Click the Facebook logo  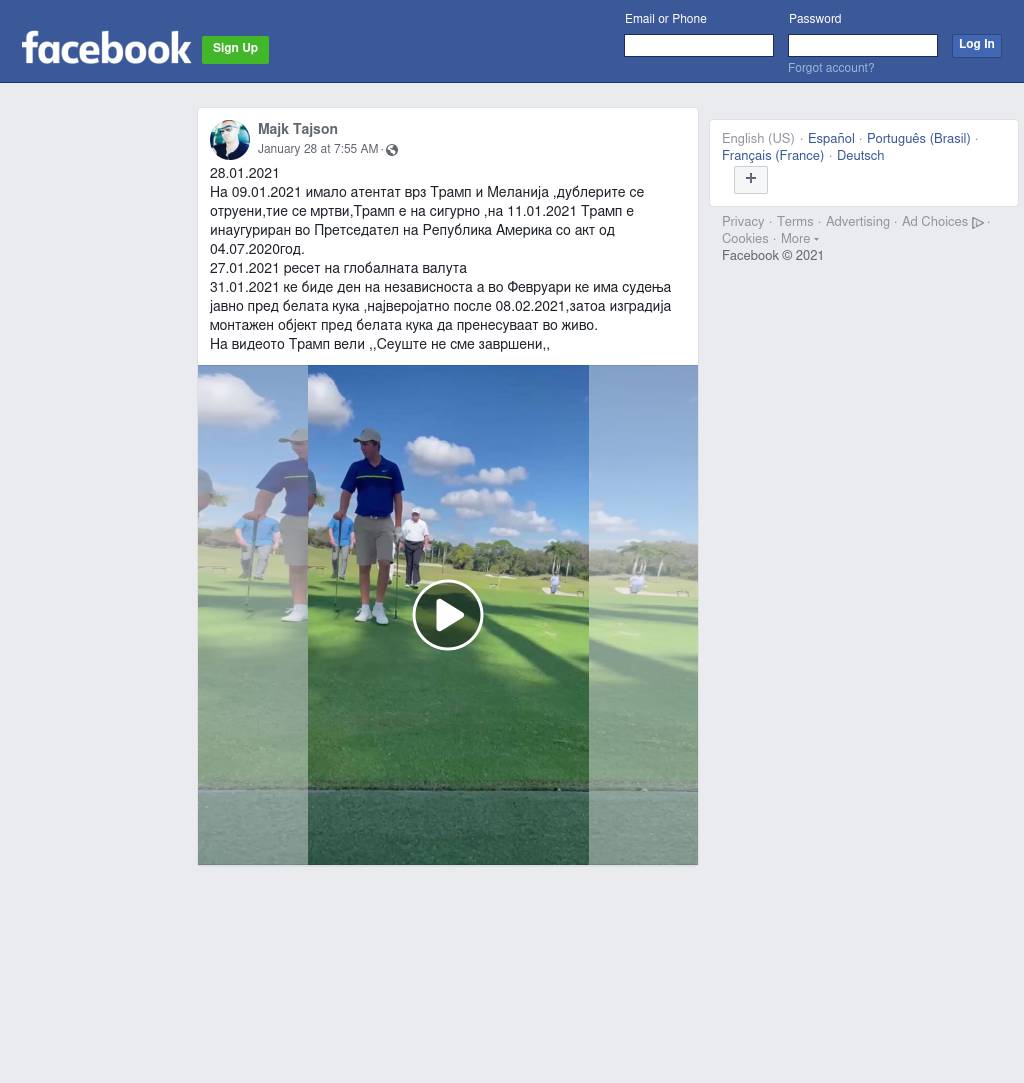(x=106, y=48)
